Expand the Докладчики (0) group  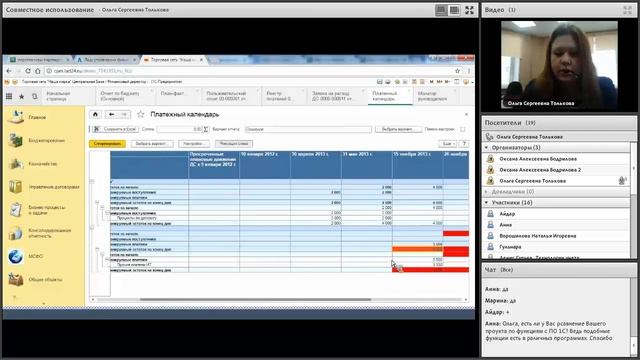click(x=487, y=191)
